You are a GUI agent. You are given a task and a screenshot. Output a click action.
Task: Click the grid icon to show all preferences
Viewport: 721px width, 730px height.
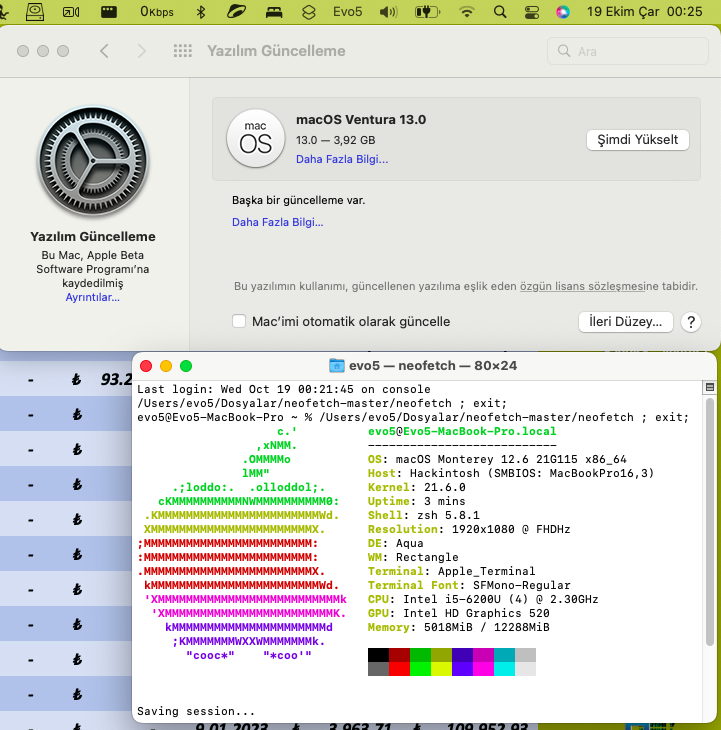tap(183, 51)
